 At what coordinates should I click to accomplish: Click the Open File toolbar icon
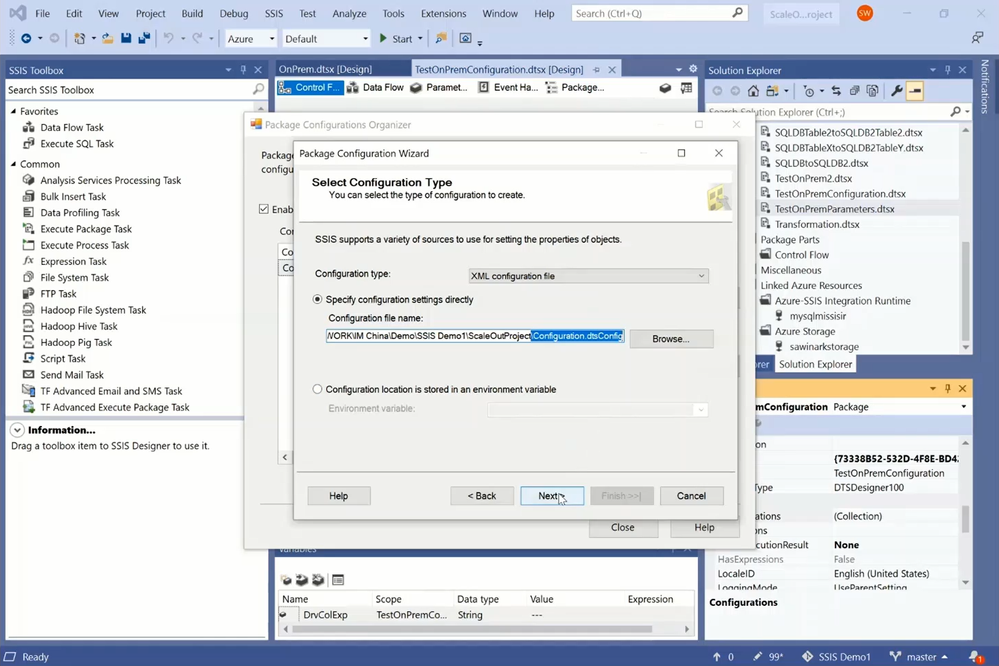point(108,38)
